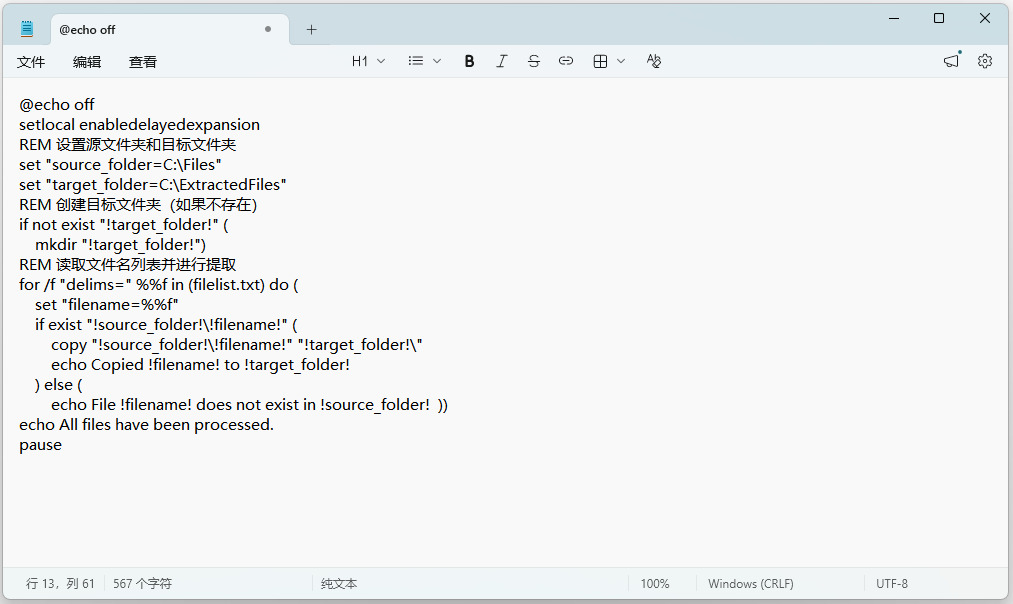
Task: Open the 文件 menu
Action: pos(31,61)
